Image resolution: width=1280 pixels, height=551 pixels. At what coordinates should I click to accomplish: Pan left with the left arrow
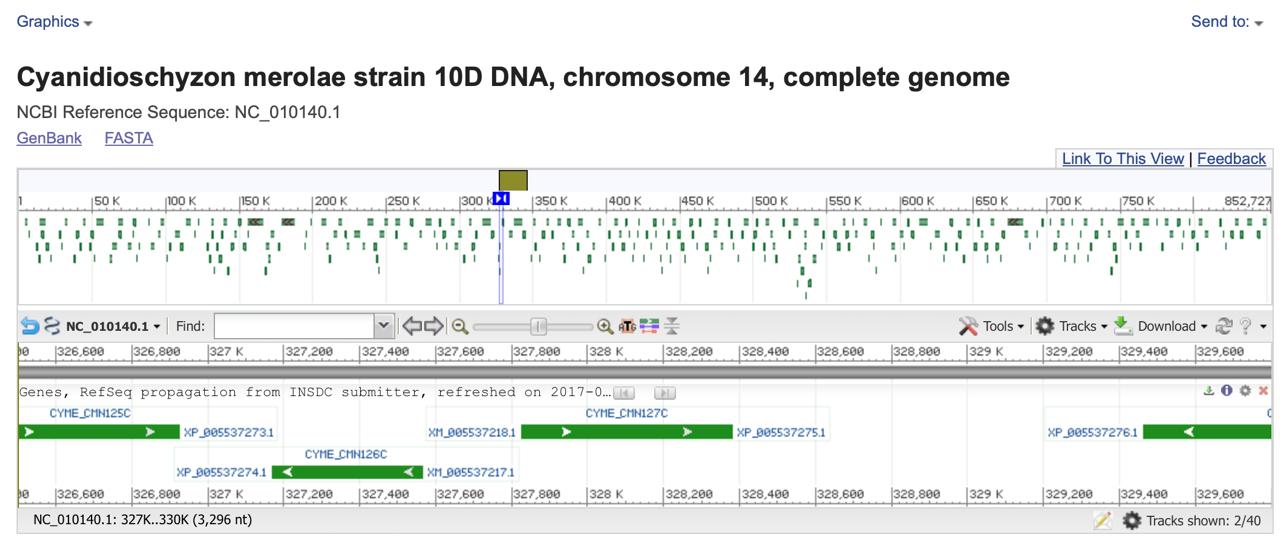click(411, 326)
